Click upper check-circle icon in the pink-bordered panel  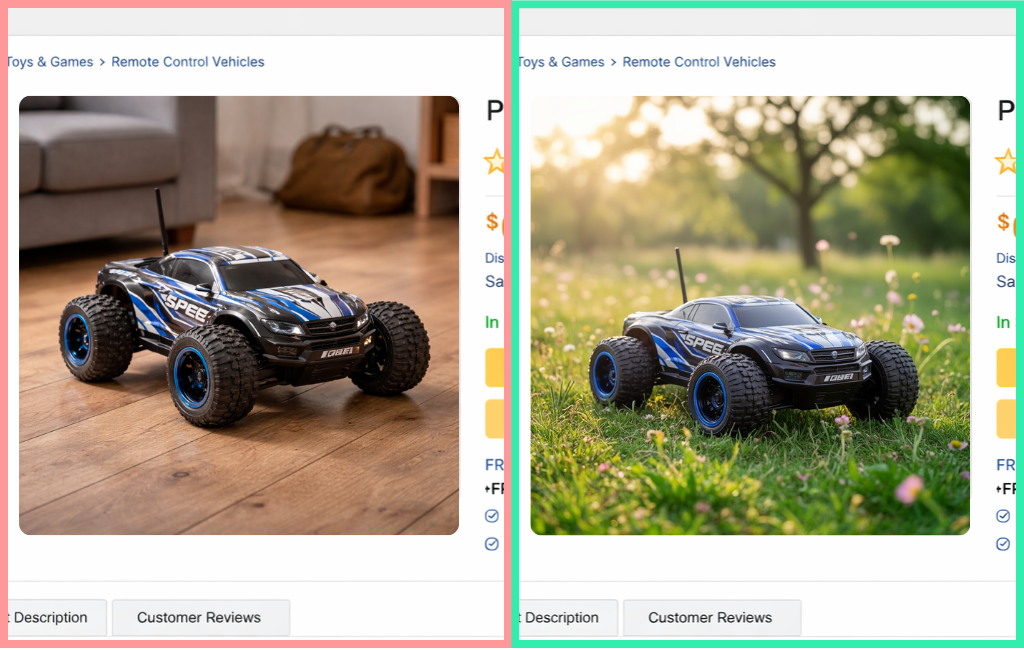492,516
